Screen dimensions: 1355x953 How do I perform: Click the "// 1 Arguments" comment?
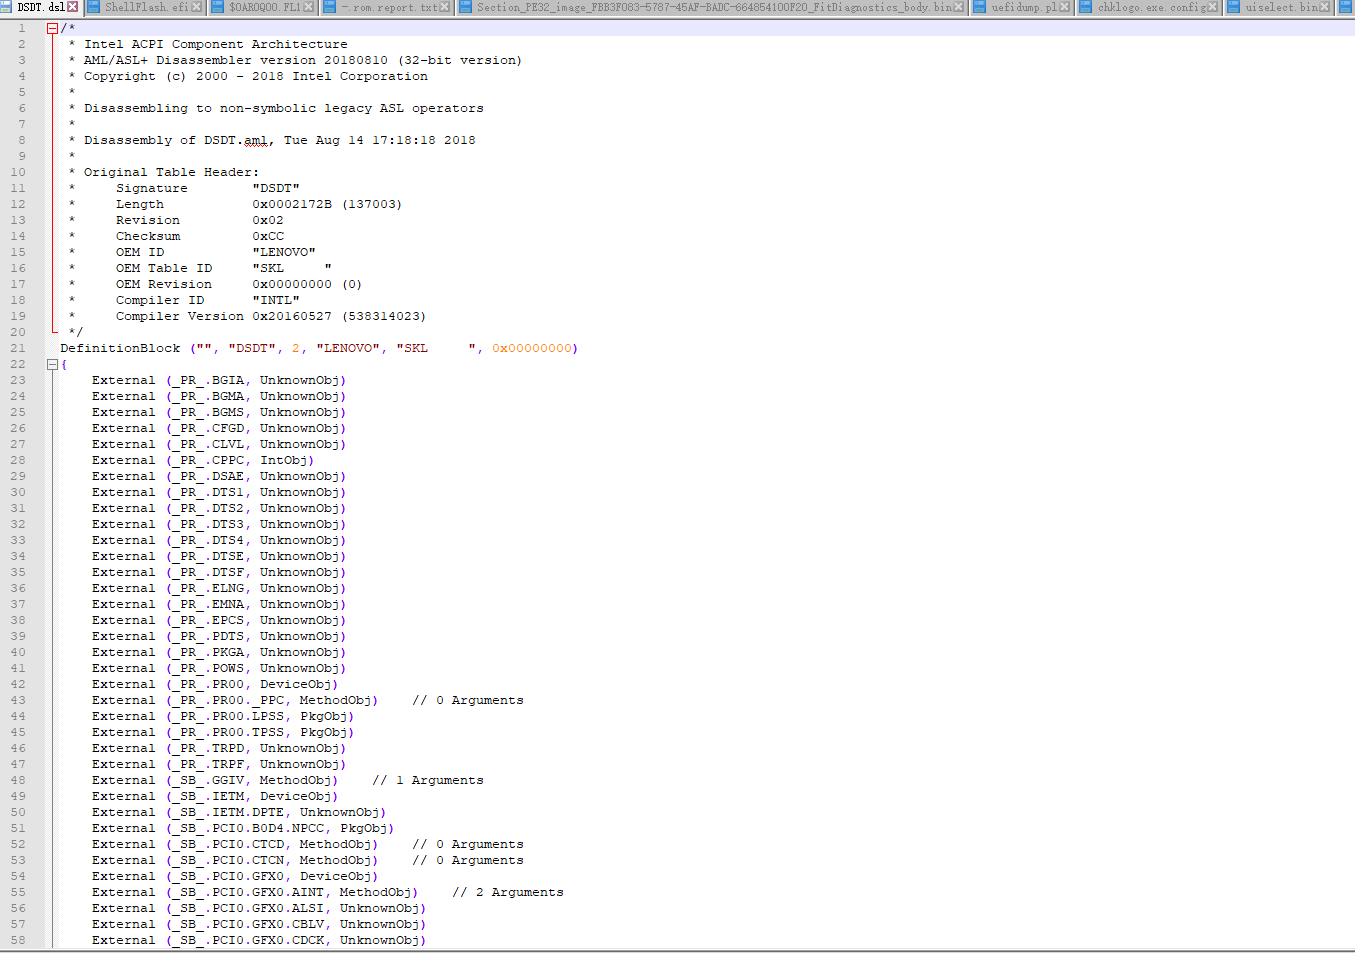[428, 780]
